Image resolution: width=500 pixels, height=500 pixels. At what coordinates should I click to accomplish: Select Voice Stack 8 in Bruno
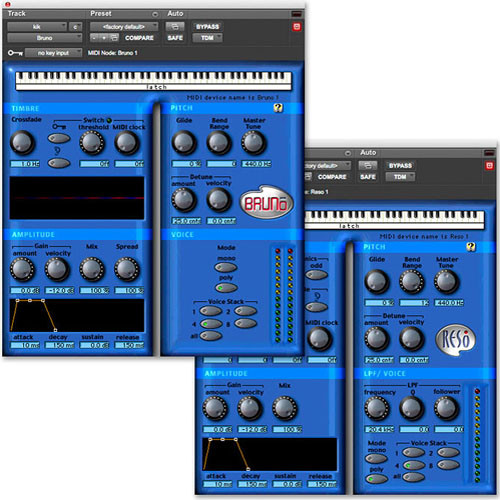pos(245,323)
